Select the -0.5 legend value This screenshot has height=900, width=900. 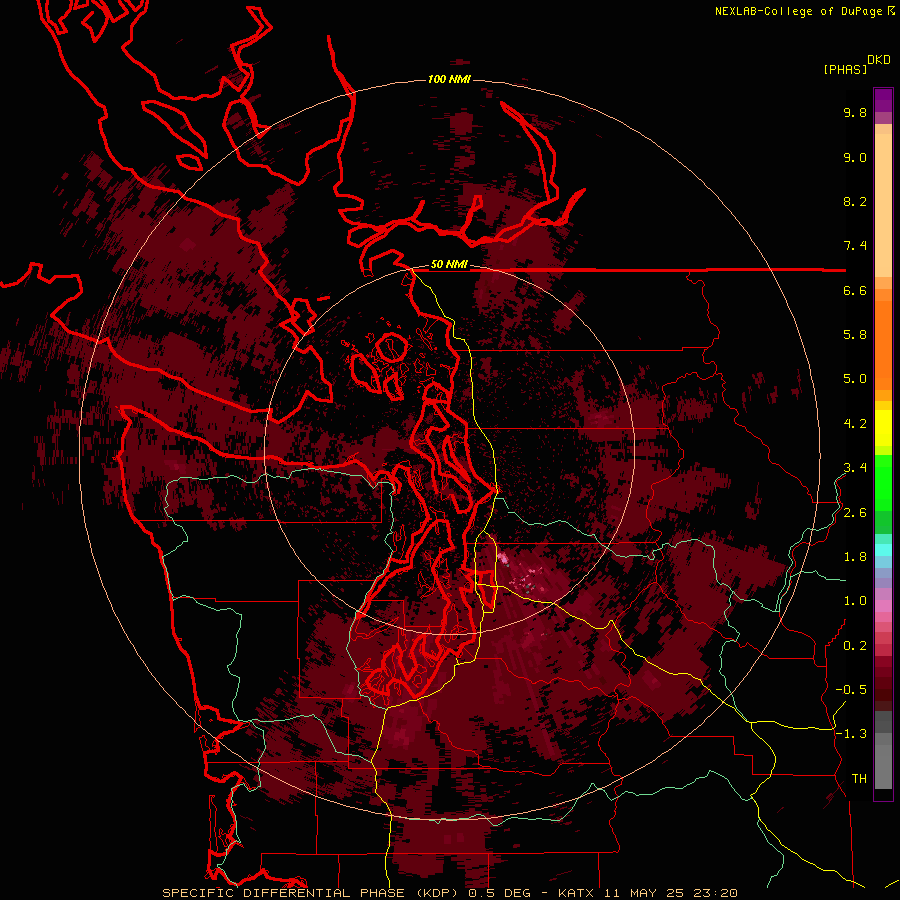(851, 690)
